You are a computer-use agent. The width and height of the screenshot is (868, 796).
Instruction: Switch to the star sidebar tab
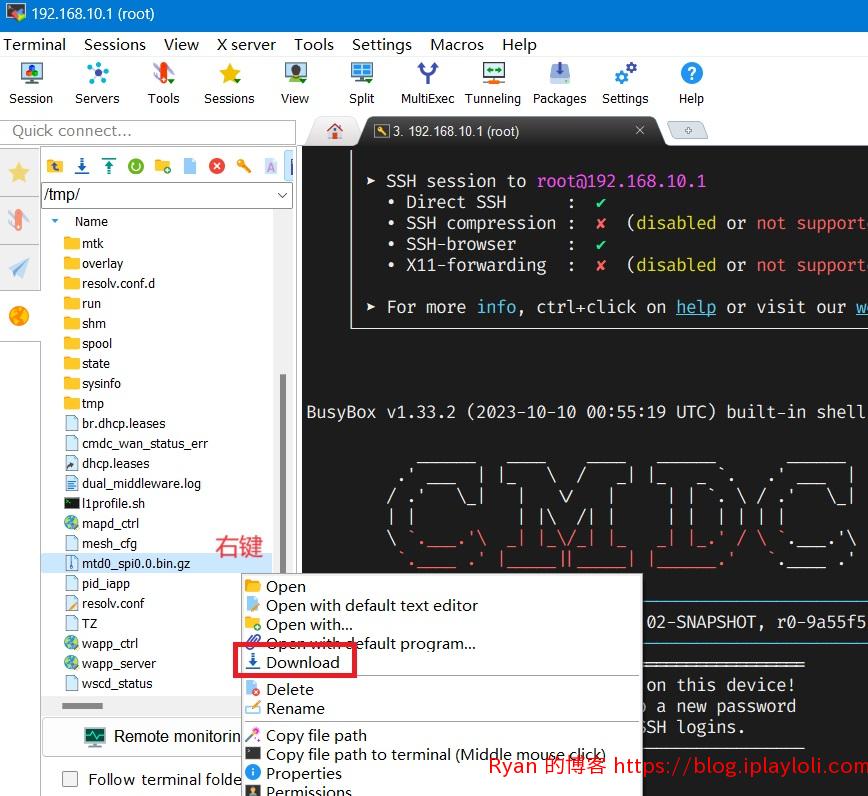(19, 172)
